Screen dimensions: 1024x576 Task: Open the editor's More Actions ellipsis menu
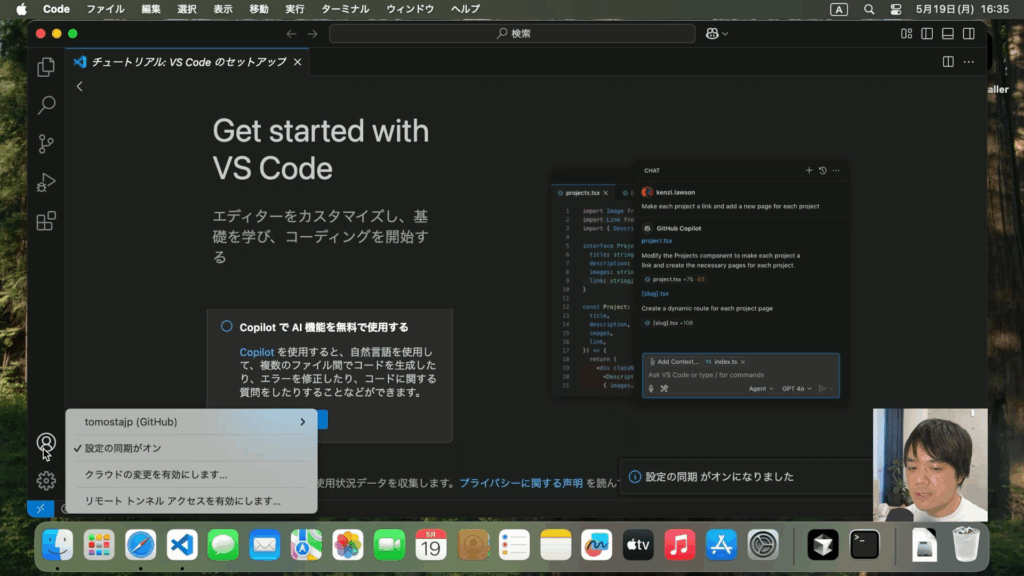[969, 62]
